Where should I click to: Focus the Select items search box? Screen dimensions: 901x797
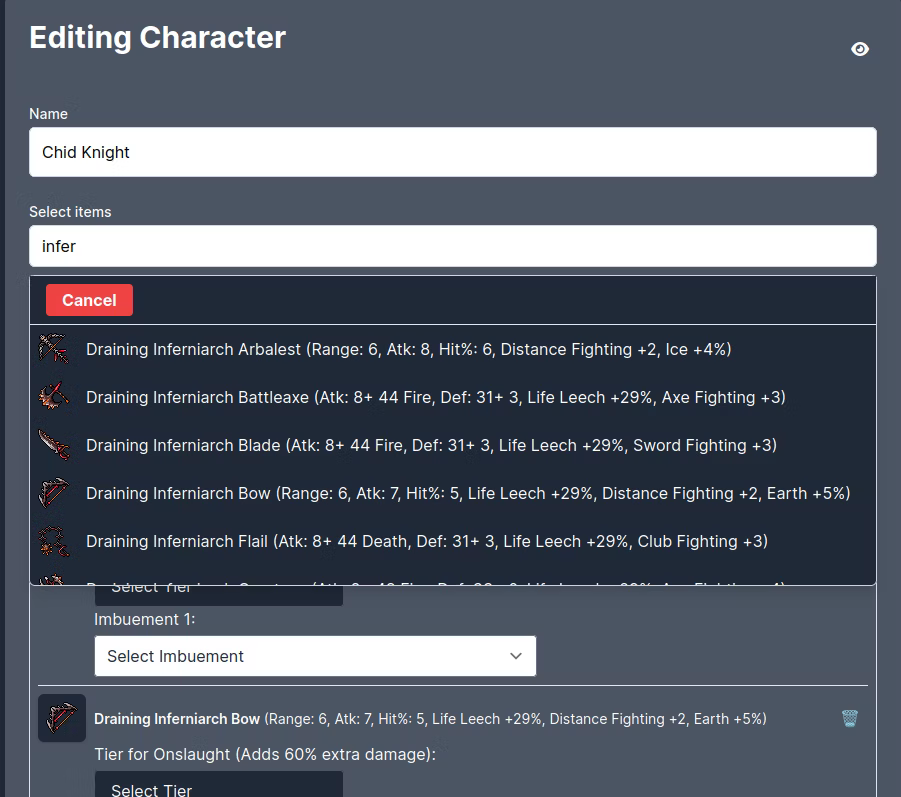click(x=453, y=246)
